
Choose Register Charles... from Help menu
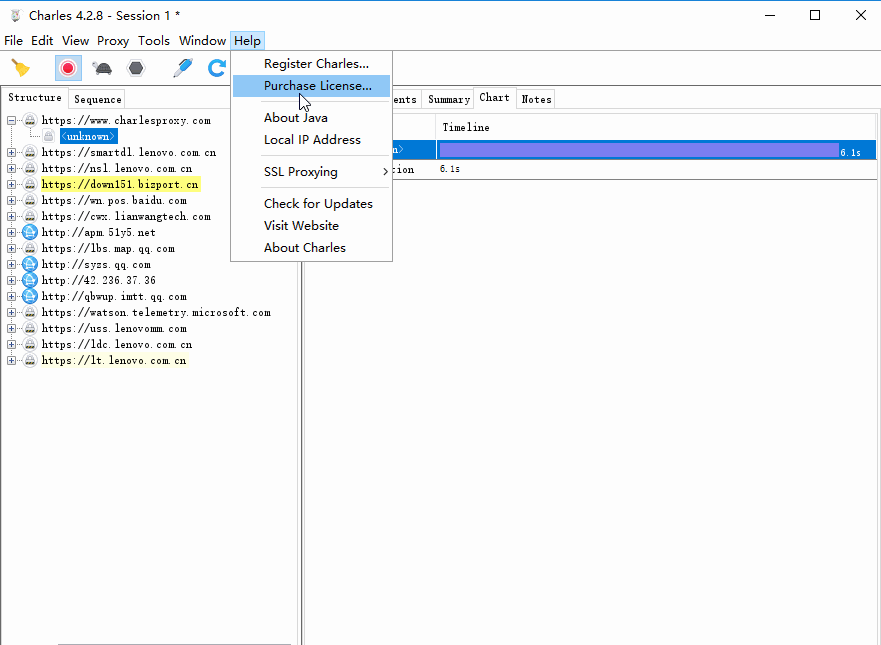311,63
